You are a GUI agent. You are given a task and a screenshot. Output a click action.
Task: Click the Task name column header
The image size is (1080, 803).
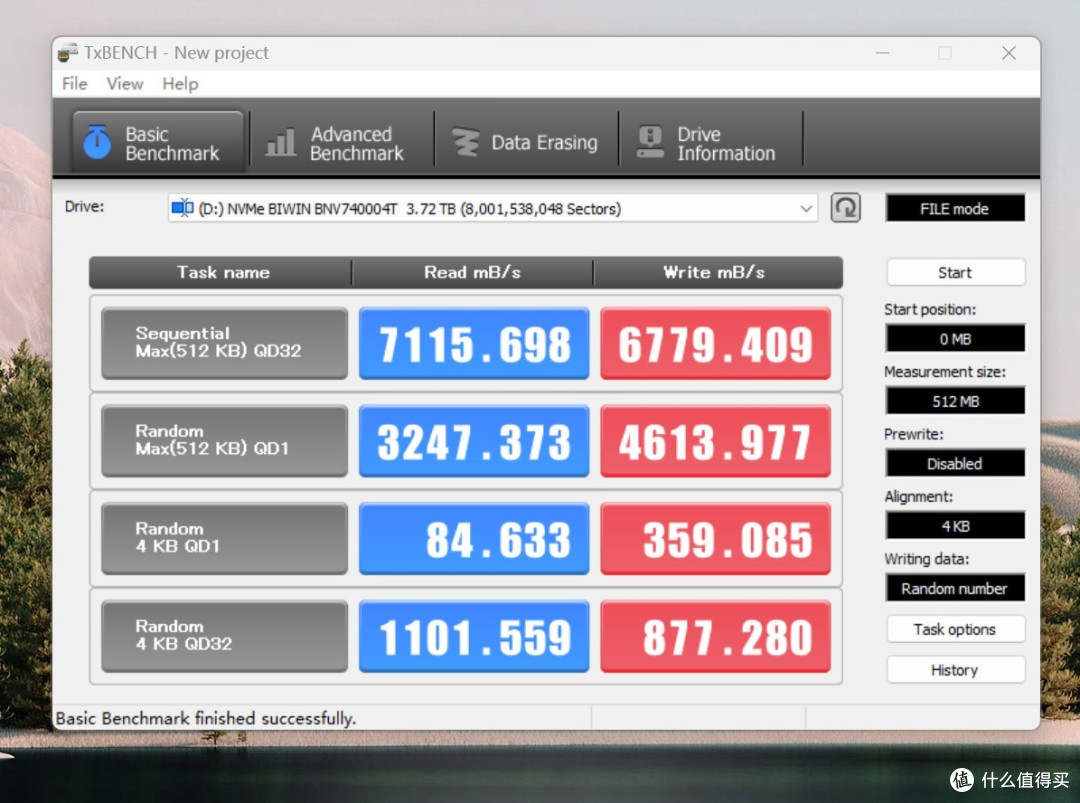pos(221,273)
